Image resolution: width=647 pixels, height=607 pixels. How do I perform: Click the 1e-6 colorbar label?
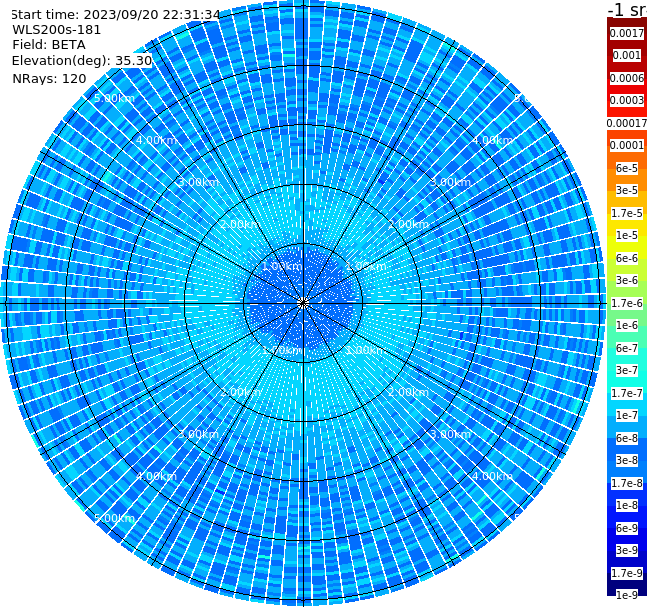tap(627, 325)
